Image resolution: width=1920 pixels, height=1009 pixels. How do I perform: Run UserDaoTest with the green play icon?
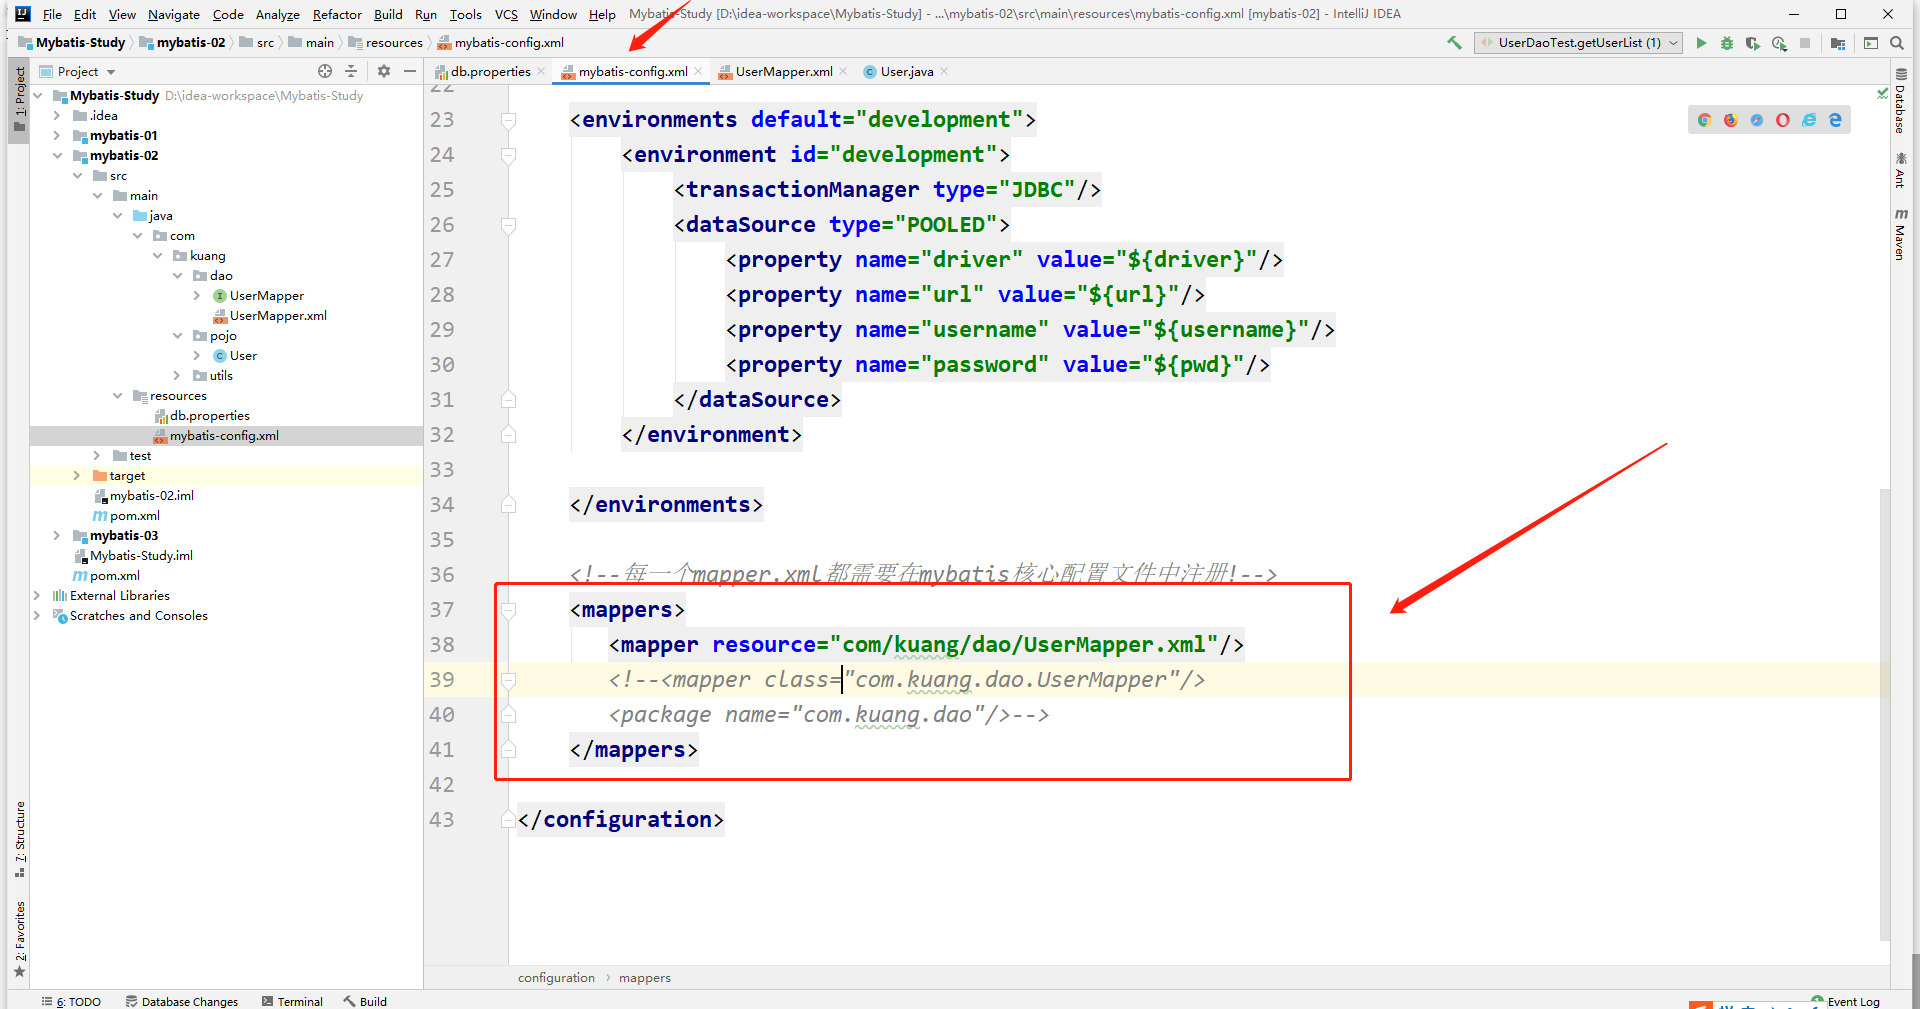pyautogui.click(x=1701, y=43)
